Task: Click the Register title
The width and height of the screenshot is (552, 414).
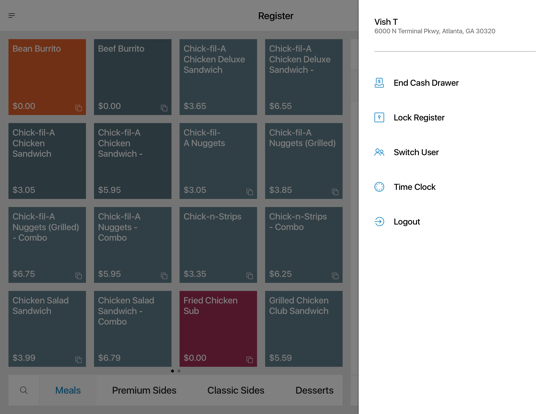Action: (276, 16)
